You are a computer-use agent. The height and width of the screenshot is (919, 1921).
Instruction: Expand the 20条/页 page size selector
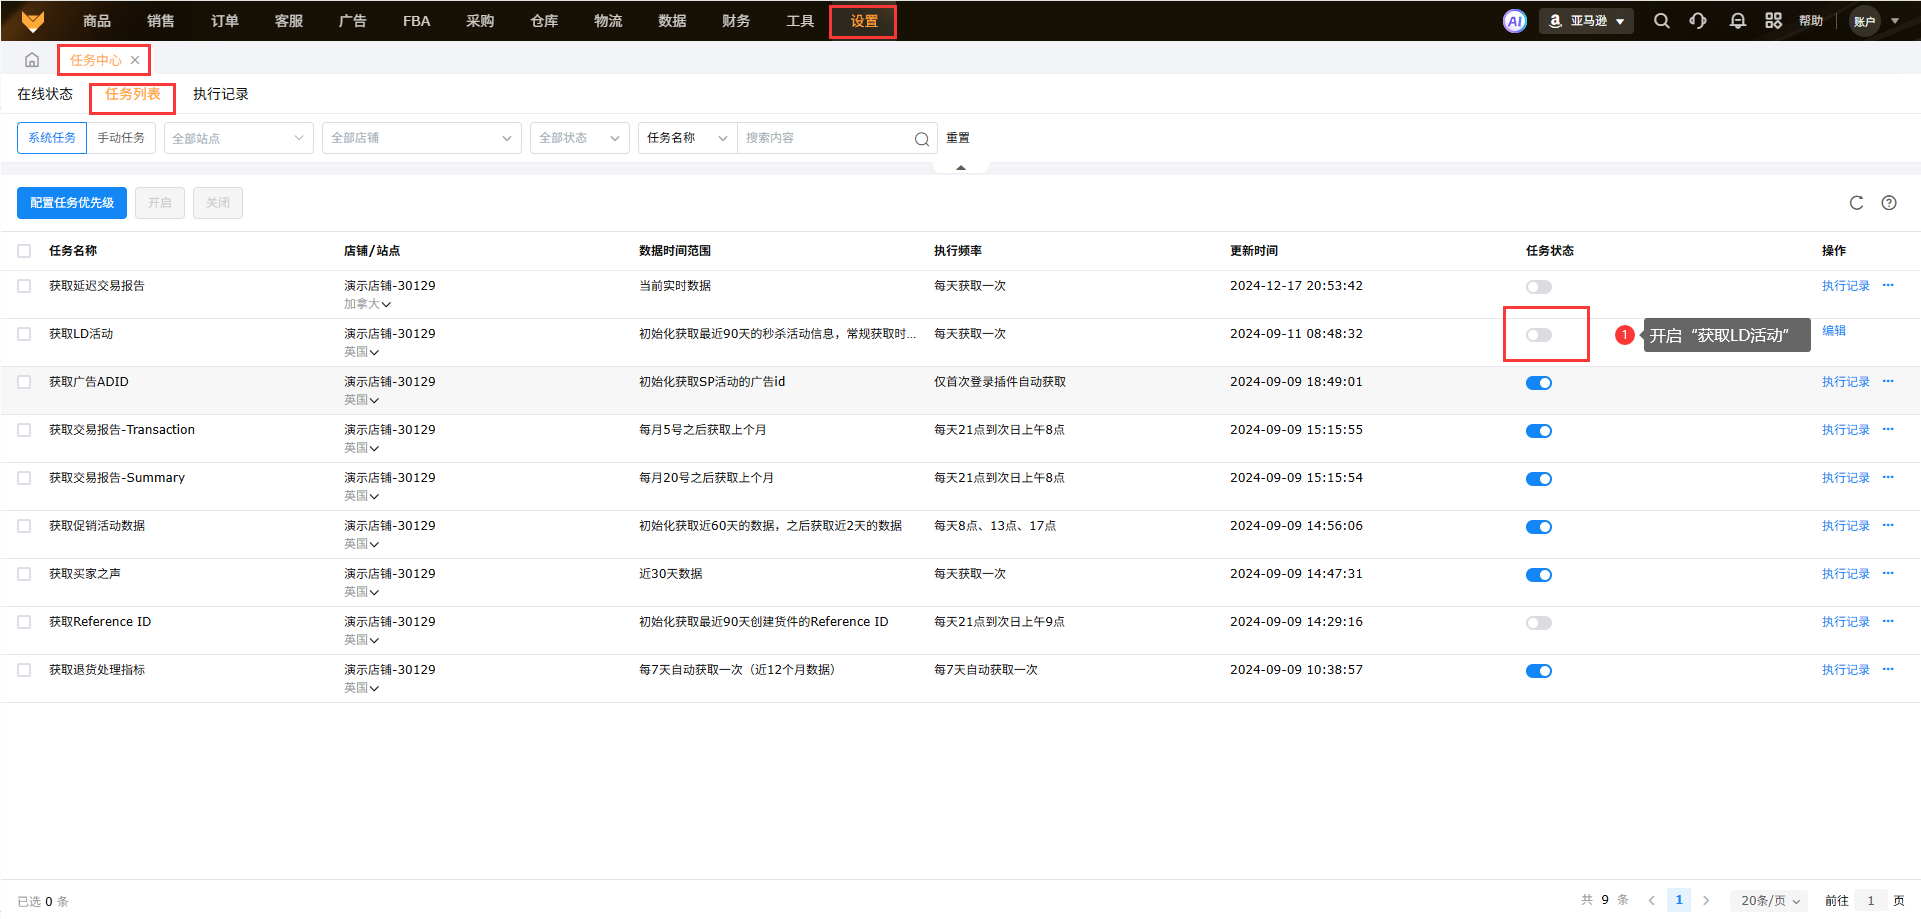(x=1770, y=900)
